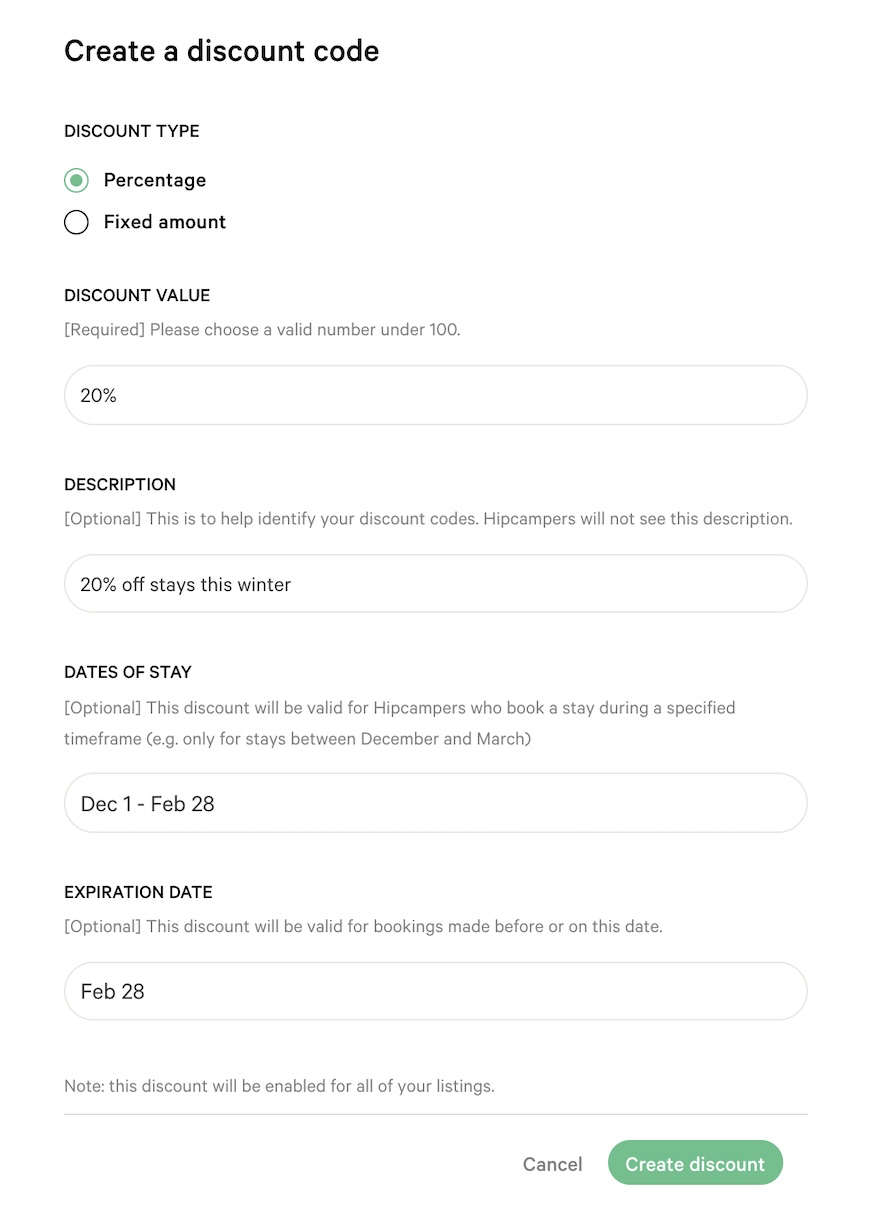The width and height of the screenshot is (874, 1216).
Task: Click the Description field with winter text
Action: pyautogui.click(x=435, y=584)
